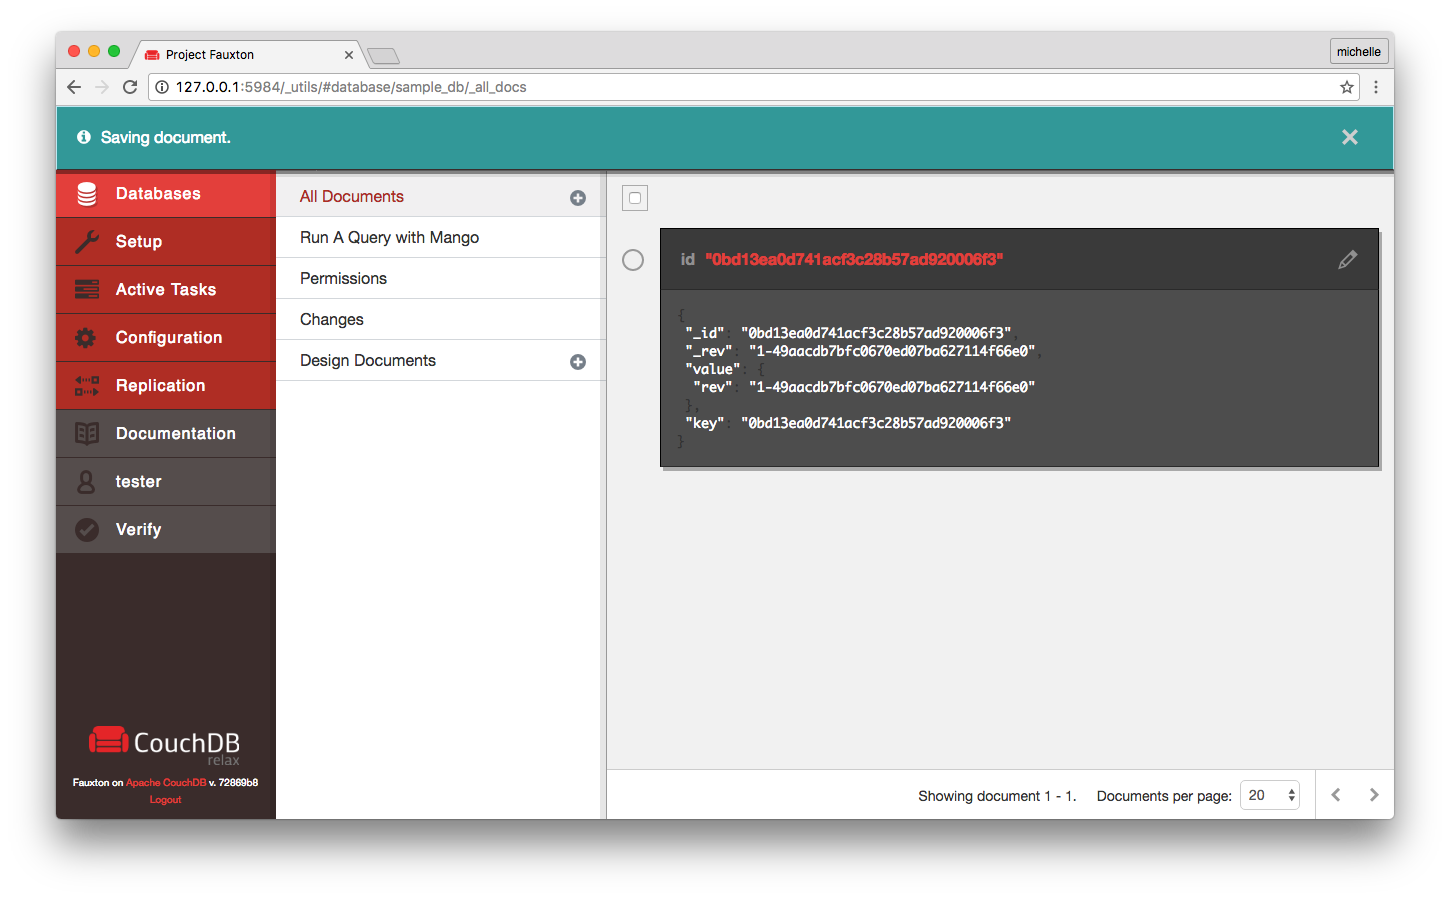Open Documents per page dropdown
Screen dimensions: 1450x899
(x=1270, y=795)
